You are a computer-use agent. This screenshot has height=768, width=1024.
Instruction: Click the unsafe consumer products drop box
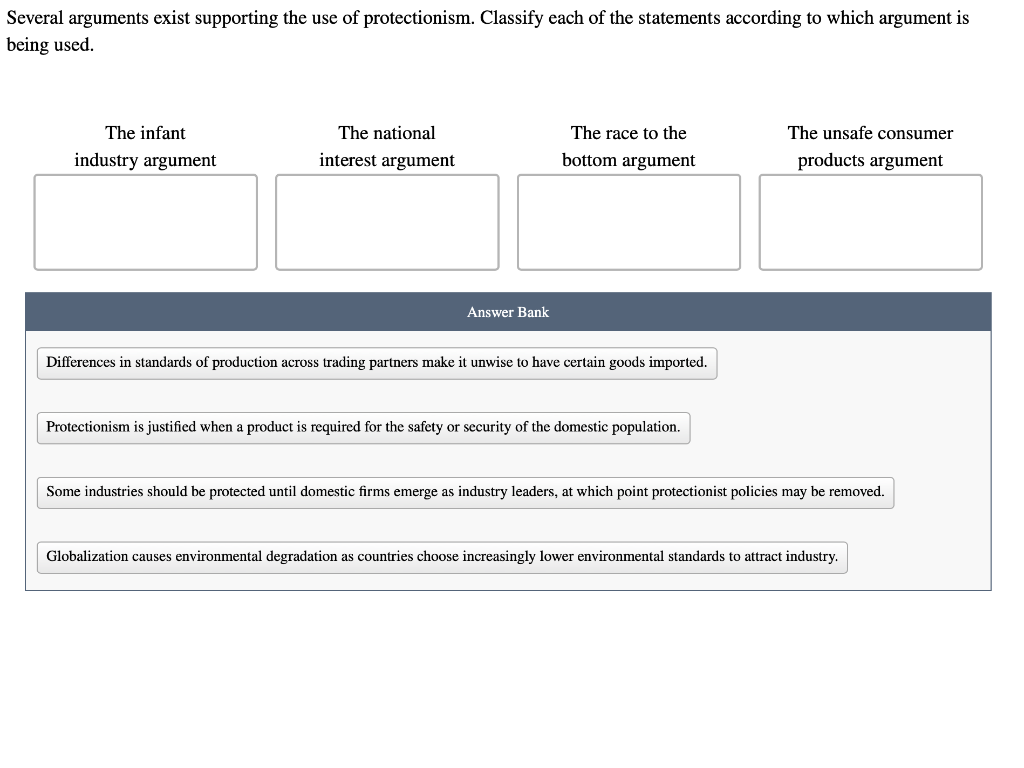tap(871, 222)
